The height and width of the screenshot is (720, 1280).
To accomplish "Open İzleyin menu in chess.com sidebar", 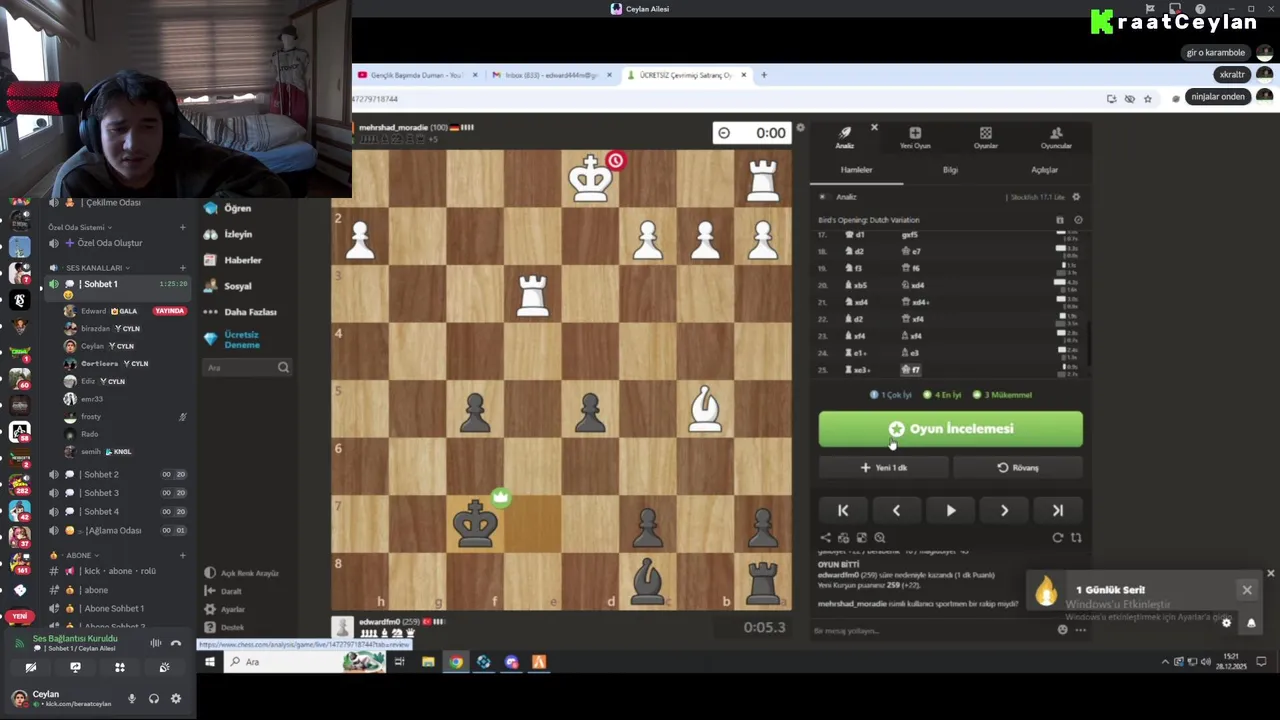I will 238,234.
